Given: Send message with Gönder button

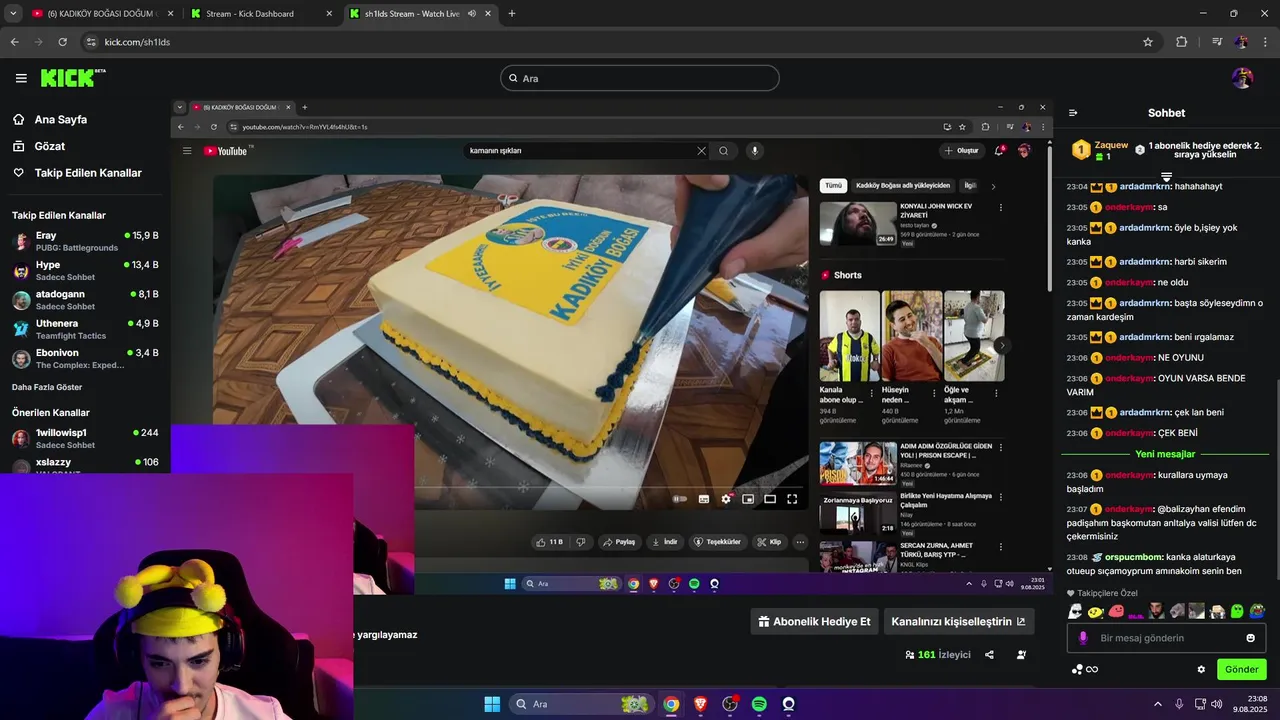Looking at the screenshot, I should pyautogui.click(x=1241, y=669).
